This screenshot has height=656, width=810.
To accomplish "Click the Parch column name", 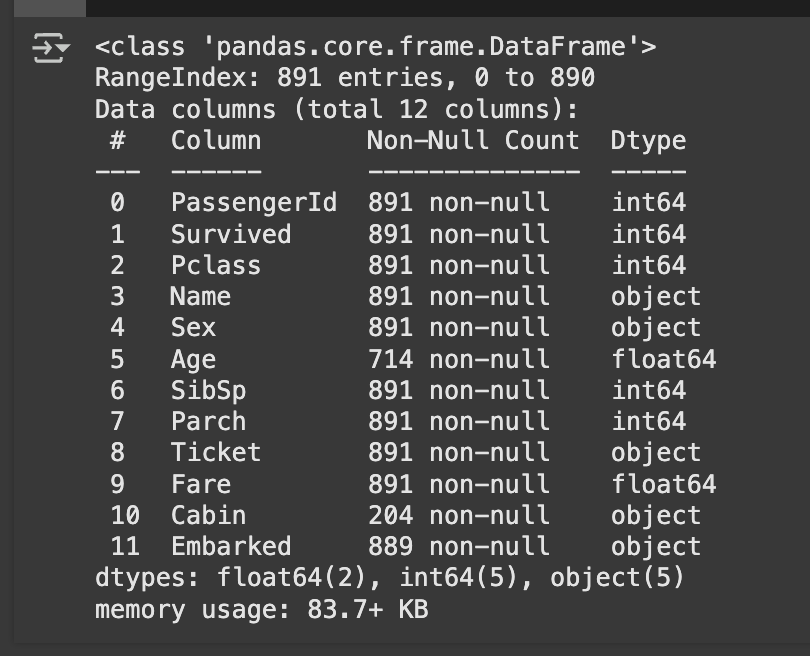I will pyautogui.click(x=208, y=421).
